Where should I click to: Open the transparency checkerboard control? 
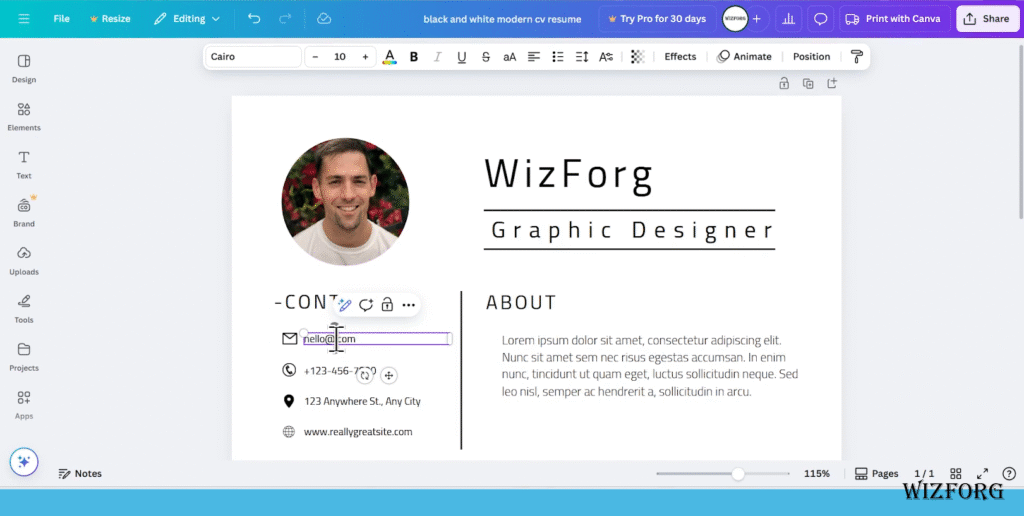point(637,57)
